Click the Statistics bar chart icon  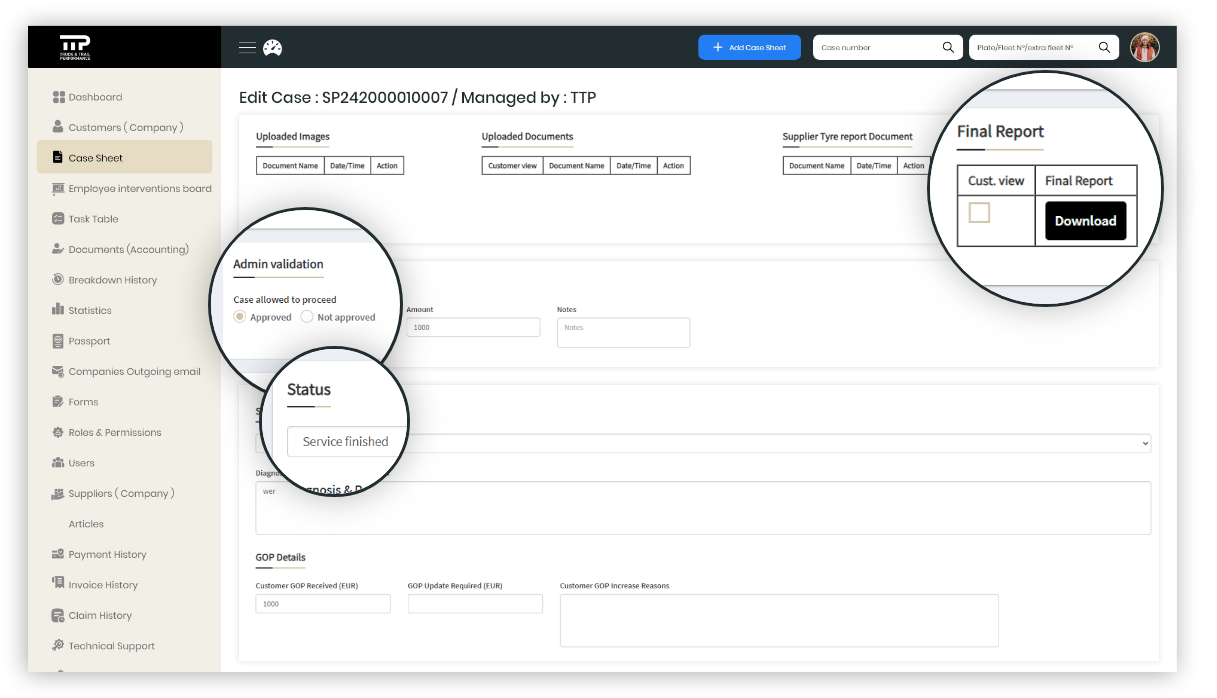point(58,310)
